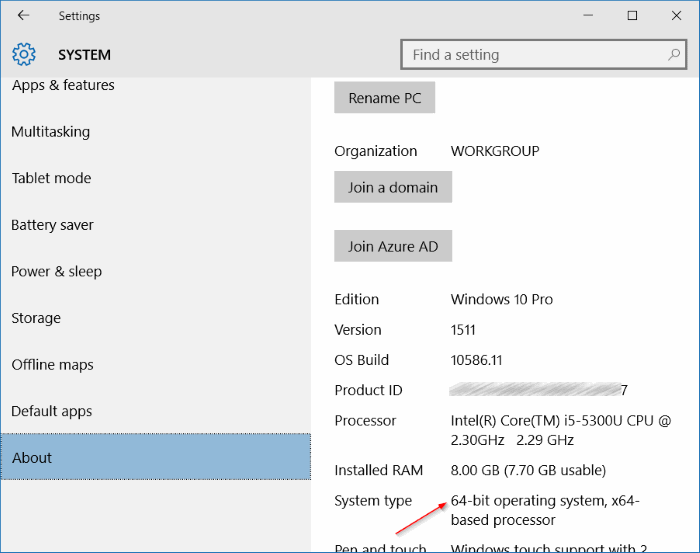Open Storage settings
700x553 pixels.
(x=36, y=318)
